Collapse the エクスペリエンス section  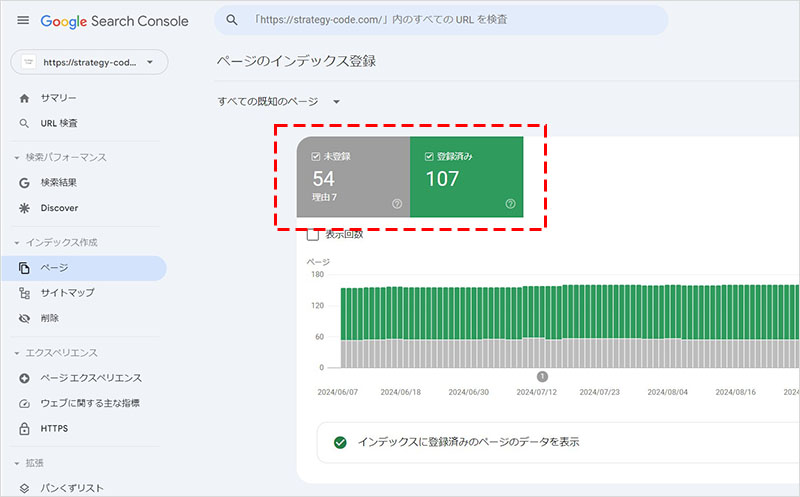pyautogui.click(x=17, y=353)
